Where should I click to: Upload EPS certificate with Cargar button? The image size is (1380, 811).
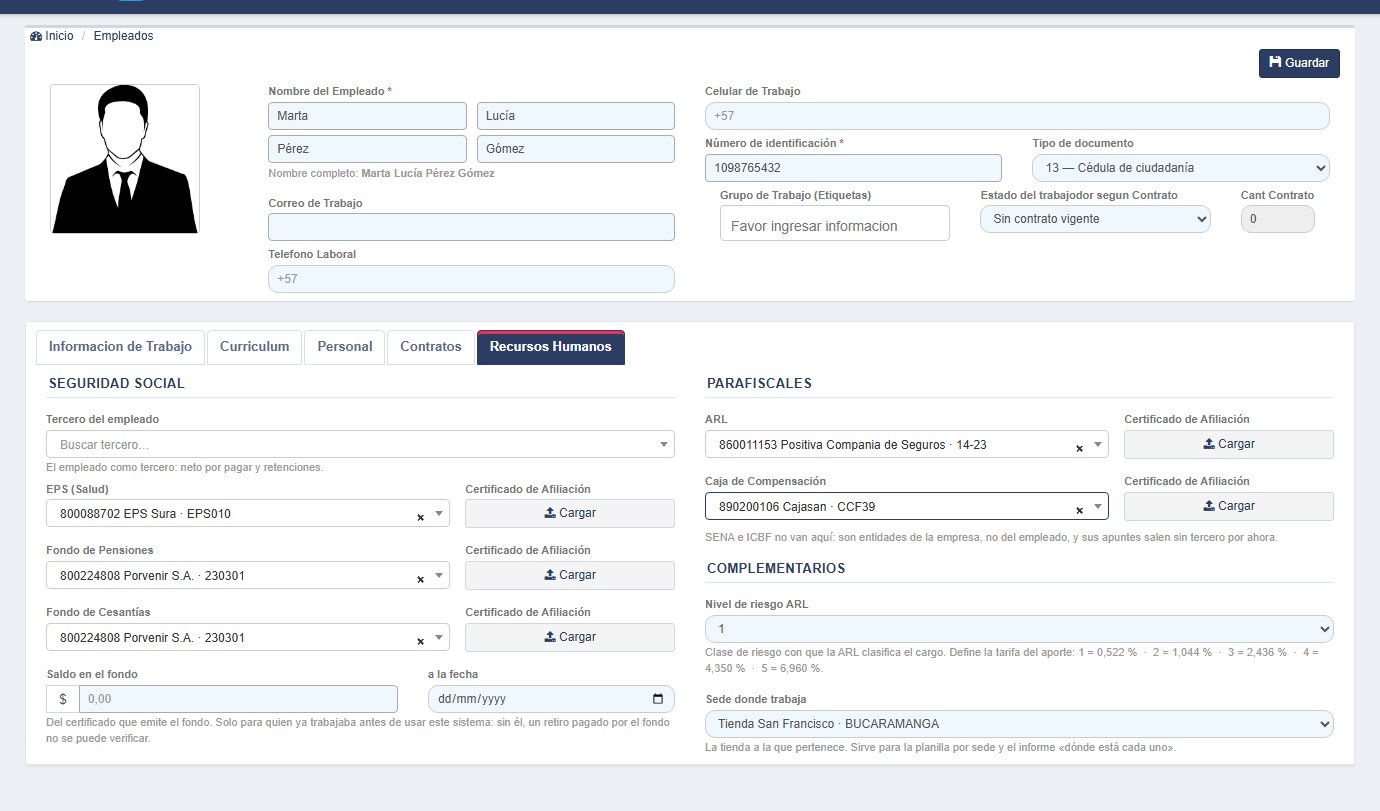coord(570,513)
